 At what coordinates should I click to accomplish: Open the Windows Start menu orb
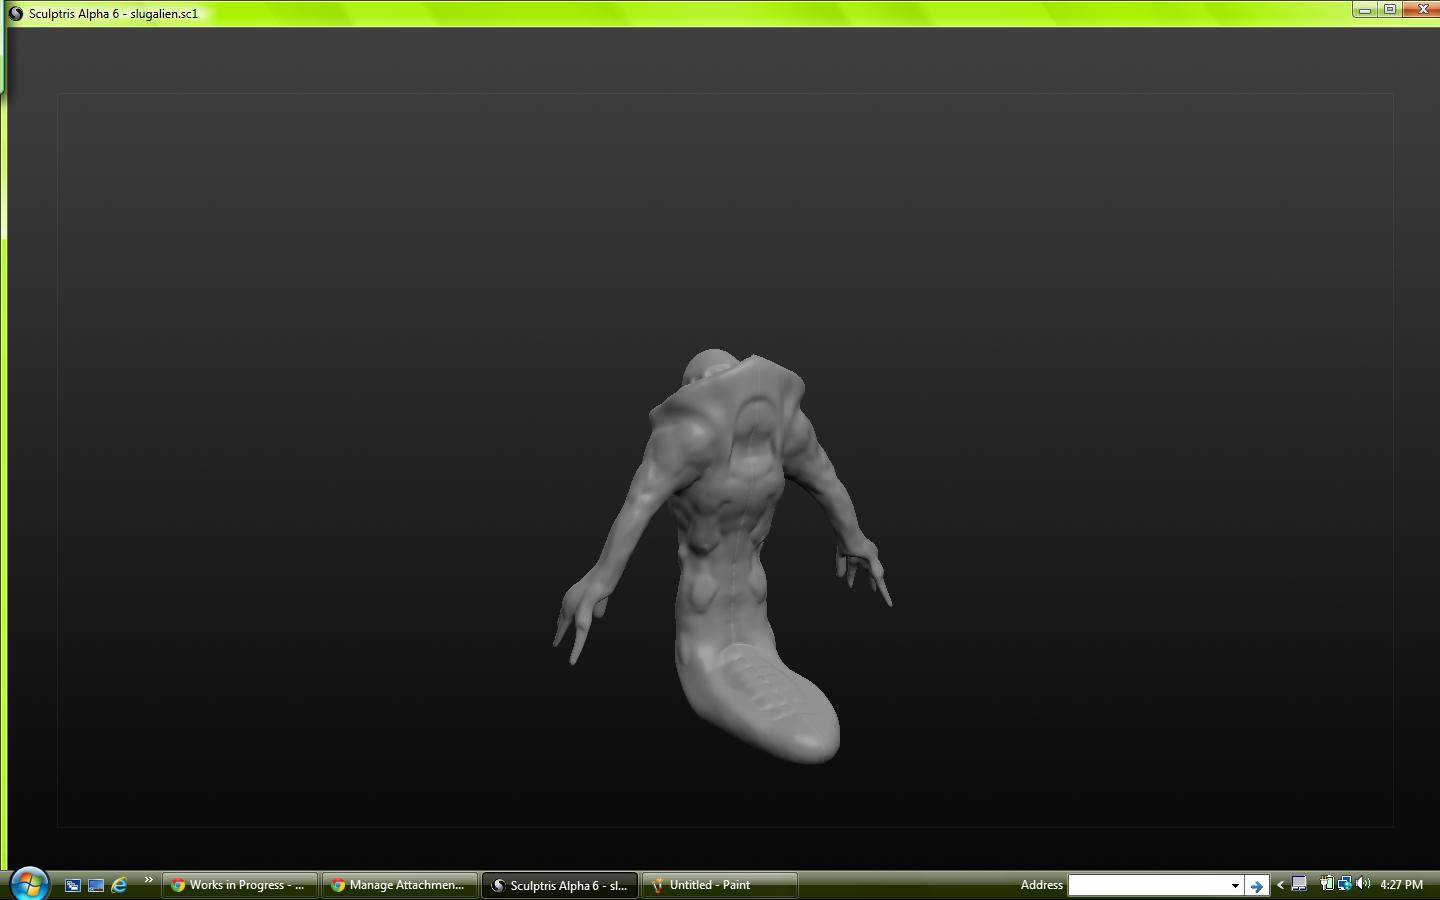pos(29,883)
